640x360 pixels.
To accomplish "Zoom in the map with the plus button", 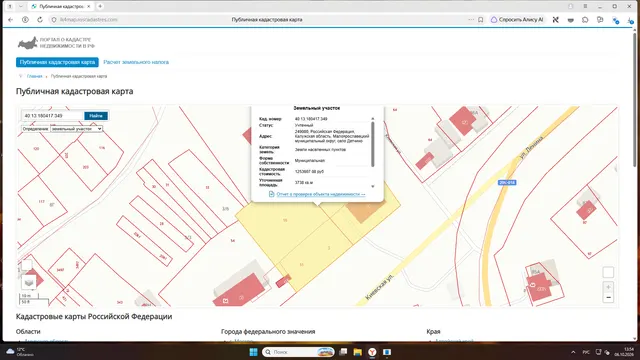I will [x=608, y=287].
